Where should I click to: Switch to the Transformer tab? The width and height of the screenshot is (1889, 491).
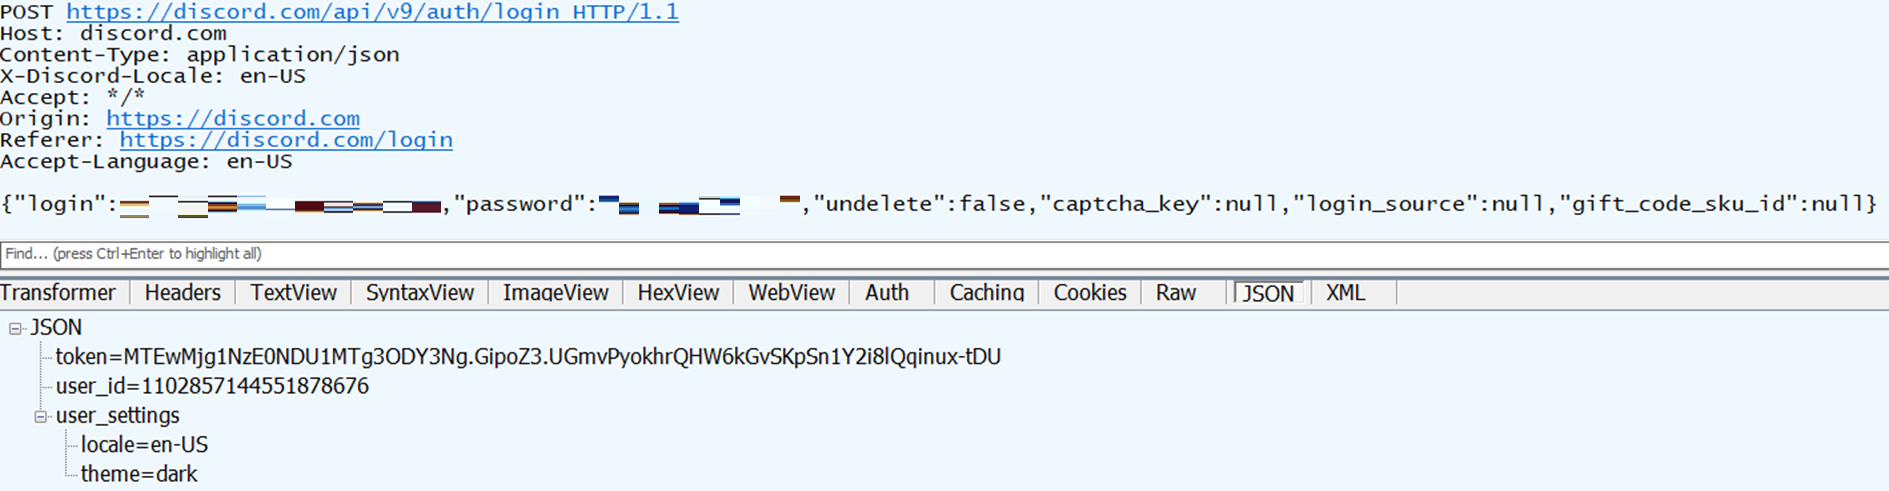pyautogui.click(x=58, y=293)
